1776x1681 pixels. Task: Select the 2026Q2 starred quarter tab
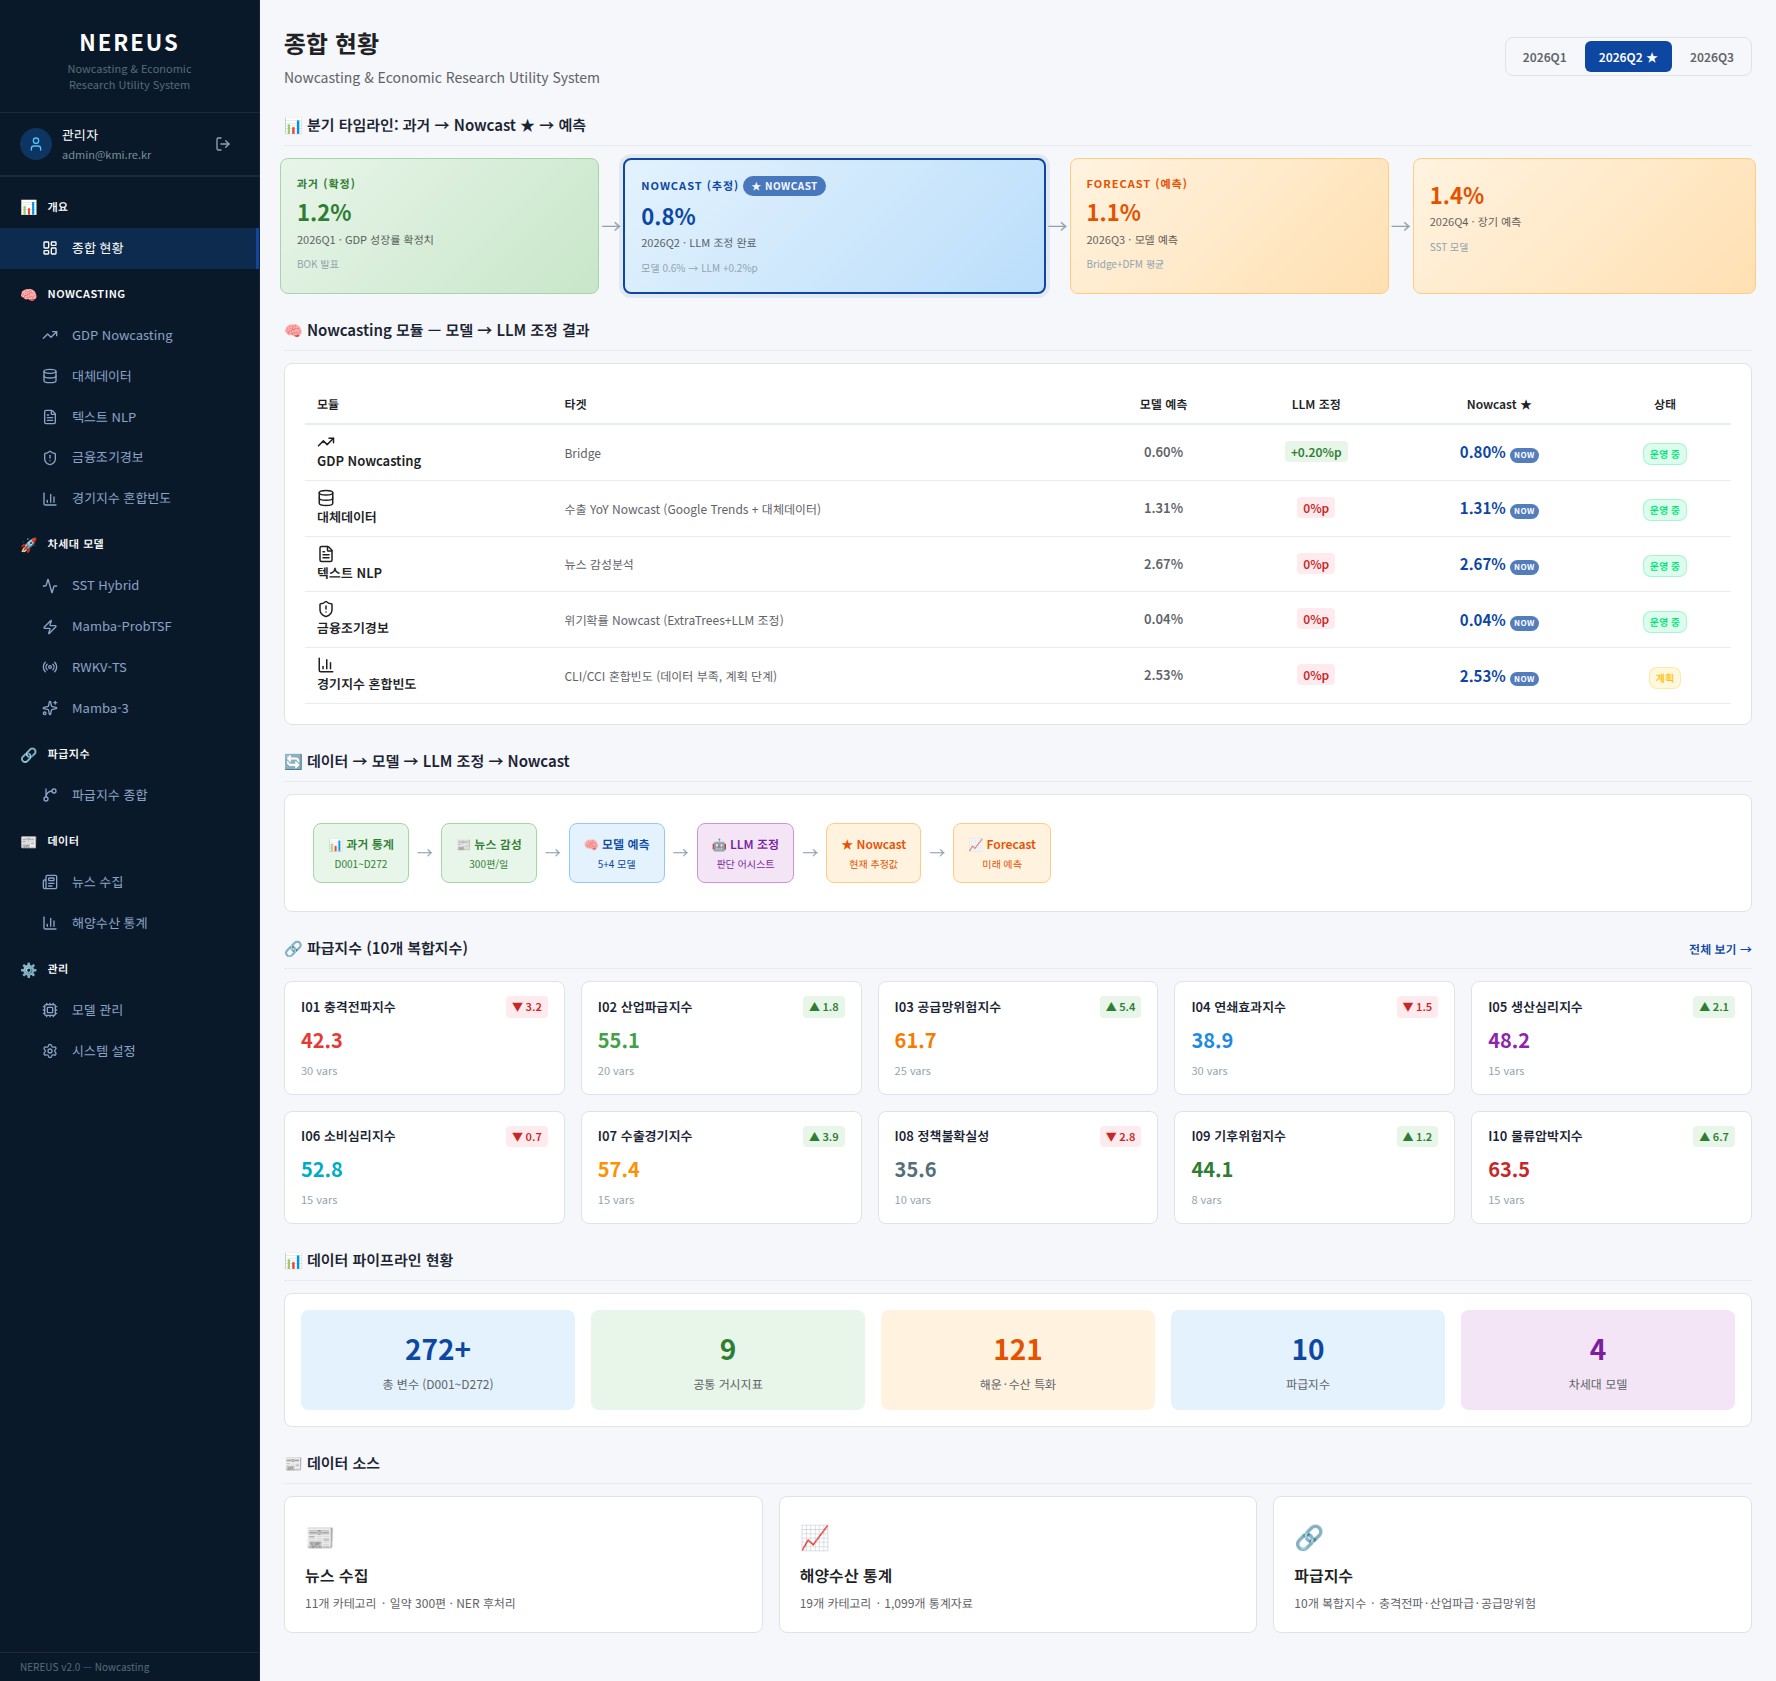[x=1628, y=57]
